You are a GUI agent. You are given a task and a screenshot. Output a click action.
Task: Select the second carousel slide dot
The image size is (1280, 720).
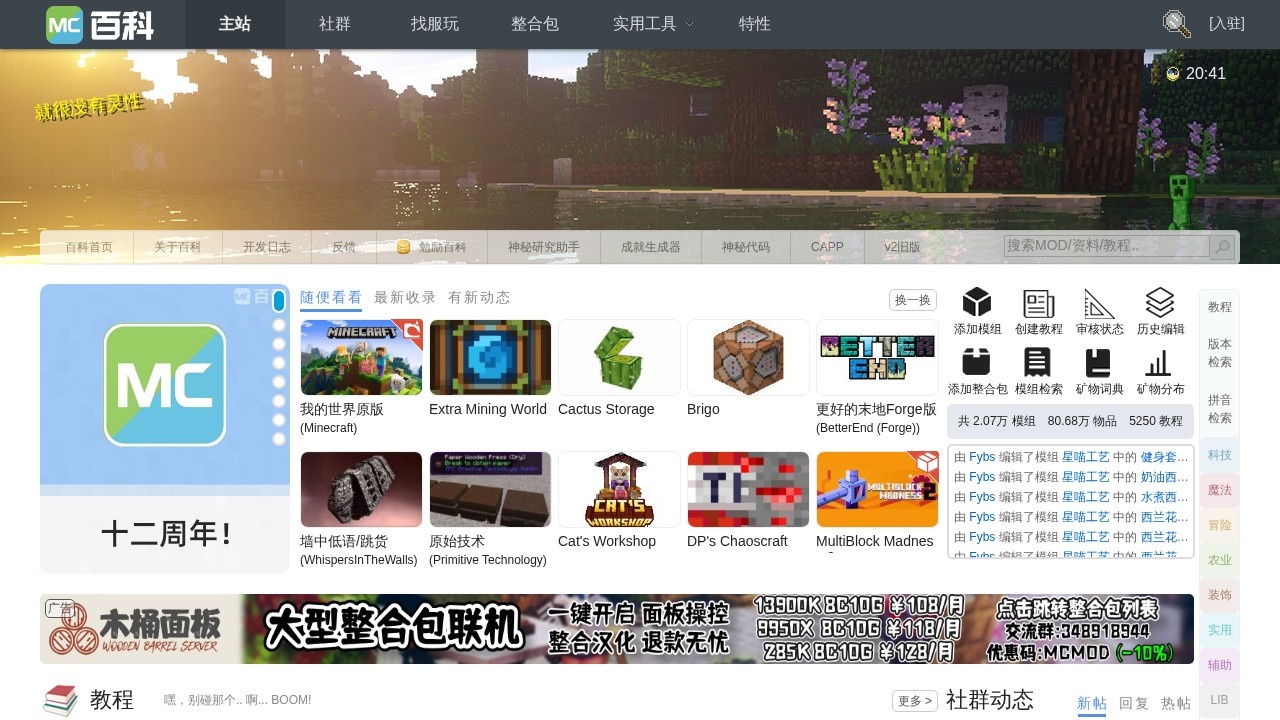coord(279,325)
